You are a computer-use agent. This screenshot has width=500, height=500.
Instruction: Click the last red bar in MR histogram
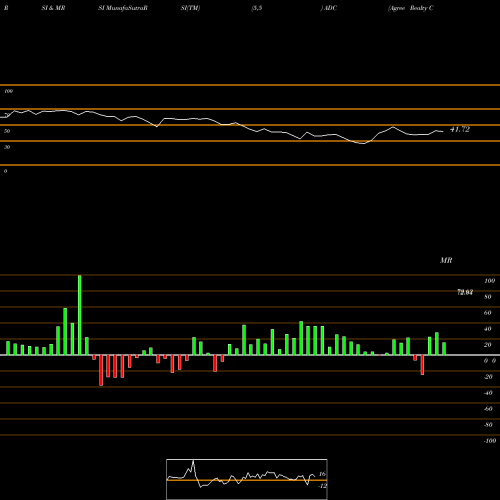pos(422,365)
